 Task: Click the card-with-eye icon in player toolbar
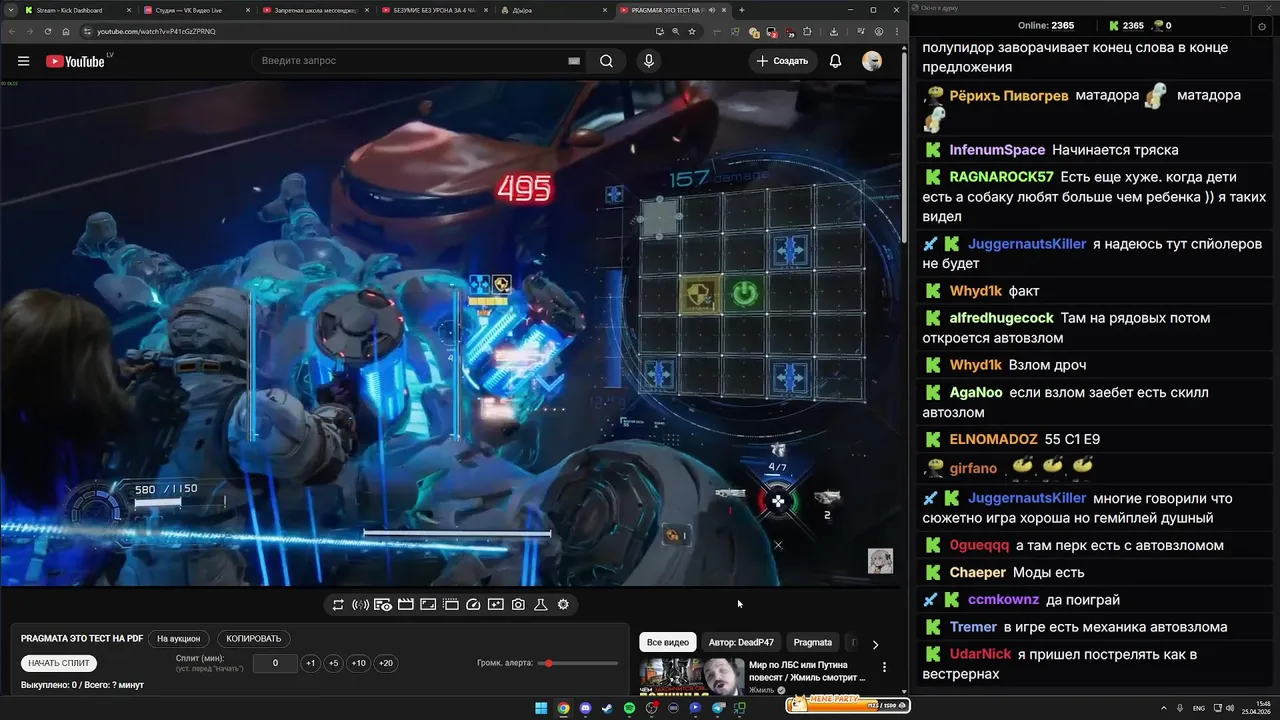[383, 604]
